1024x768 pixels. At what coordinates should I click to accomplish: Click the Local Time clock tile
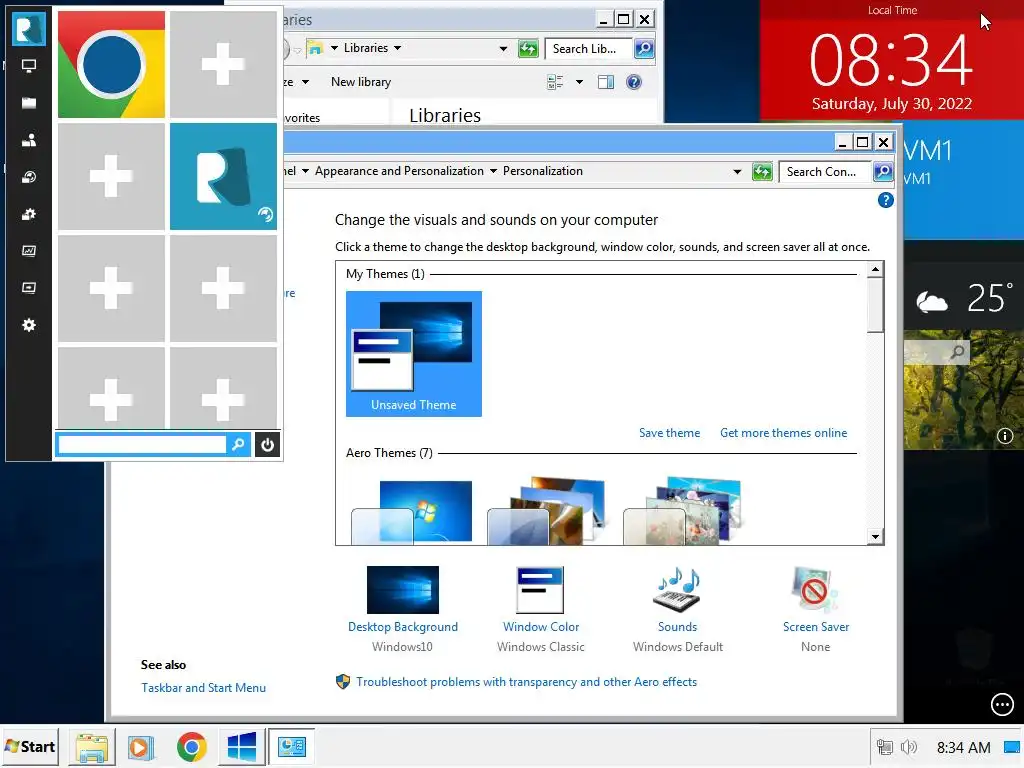[x=891, y=60]
